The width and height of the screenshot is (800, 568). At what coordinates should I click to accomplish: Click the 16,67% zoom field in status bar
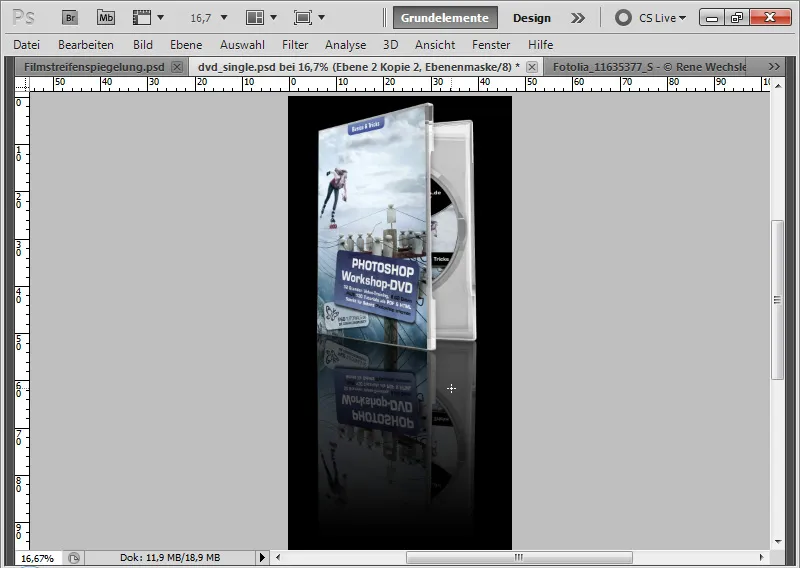[x=38, y=558]
